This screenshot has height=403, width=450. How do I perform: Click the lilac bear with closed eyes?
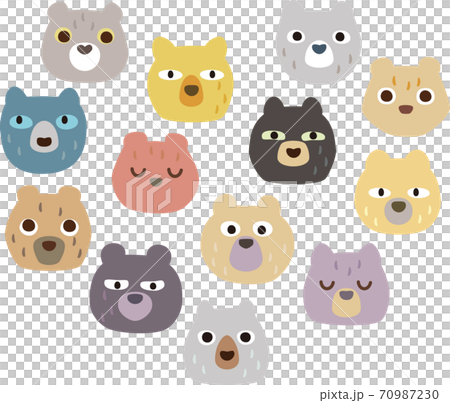click(346, 284)
